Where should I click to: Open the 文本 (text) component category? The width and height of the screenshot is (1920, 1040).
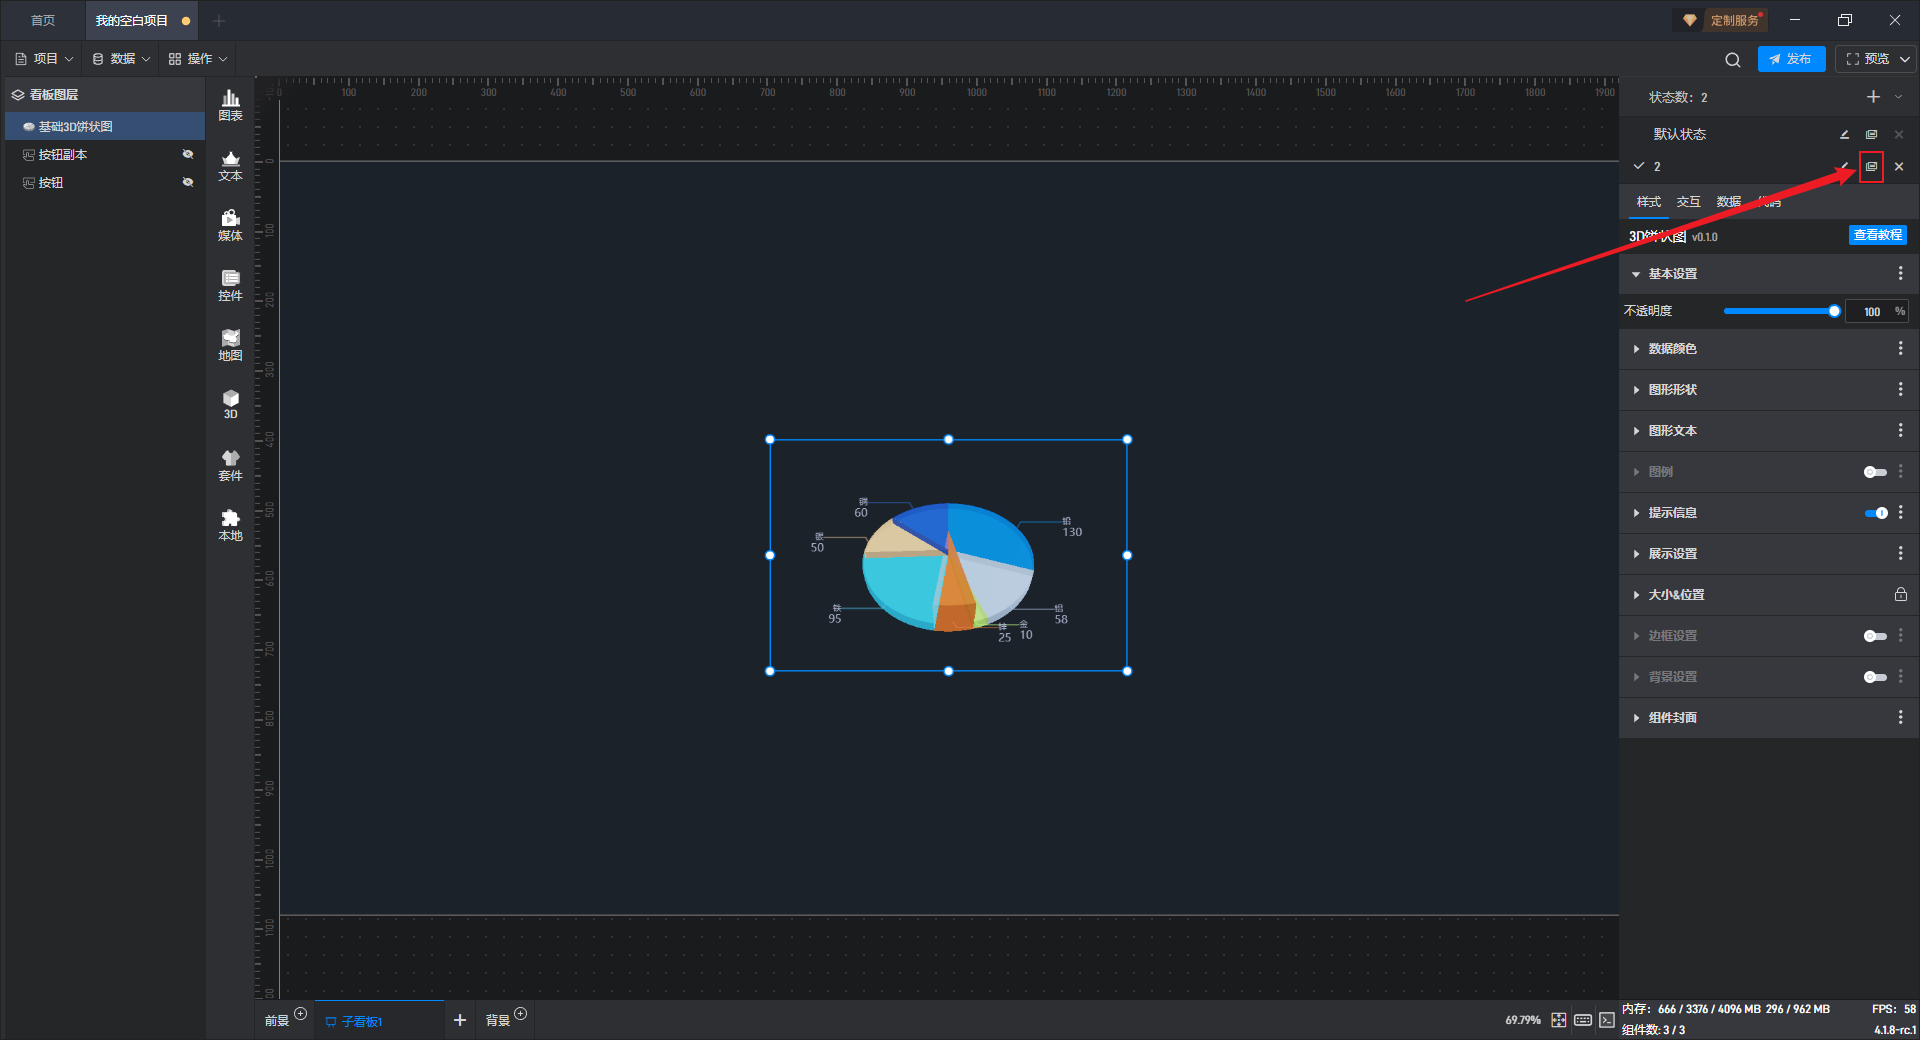[230, 165]
